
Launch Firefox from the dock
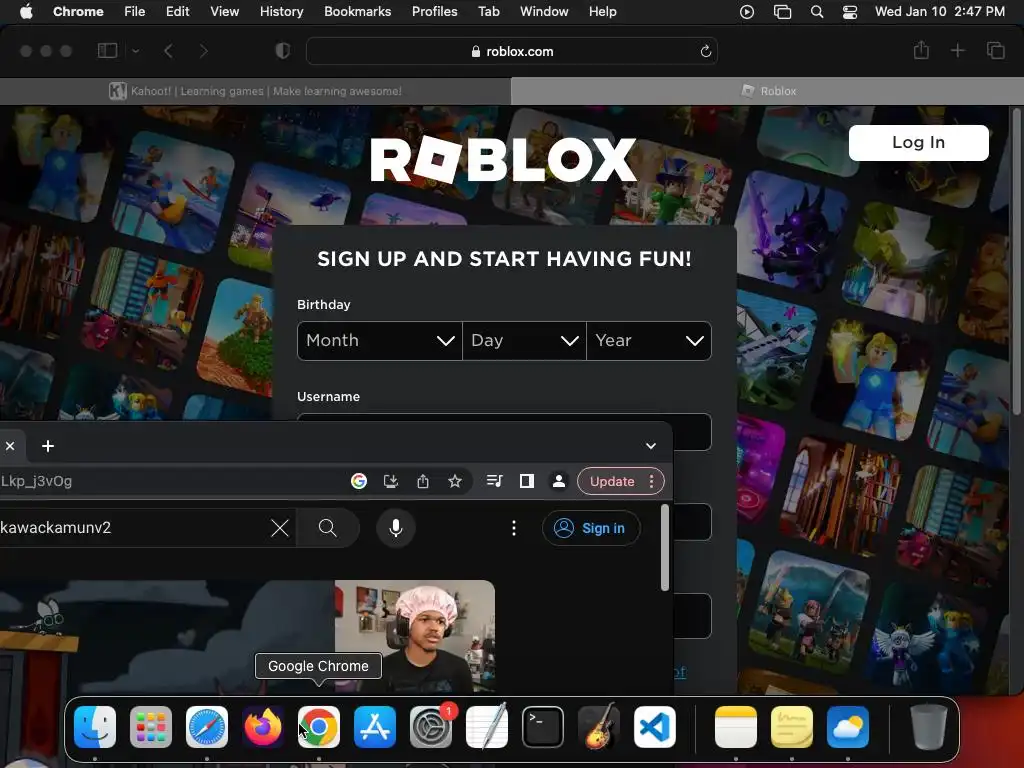(x=263, y=726)
